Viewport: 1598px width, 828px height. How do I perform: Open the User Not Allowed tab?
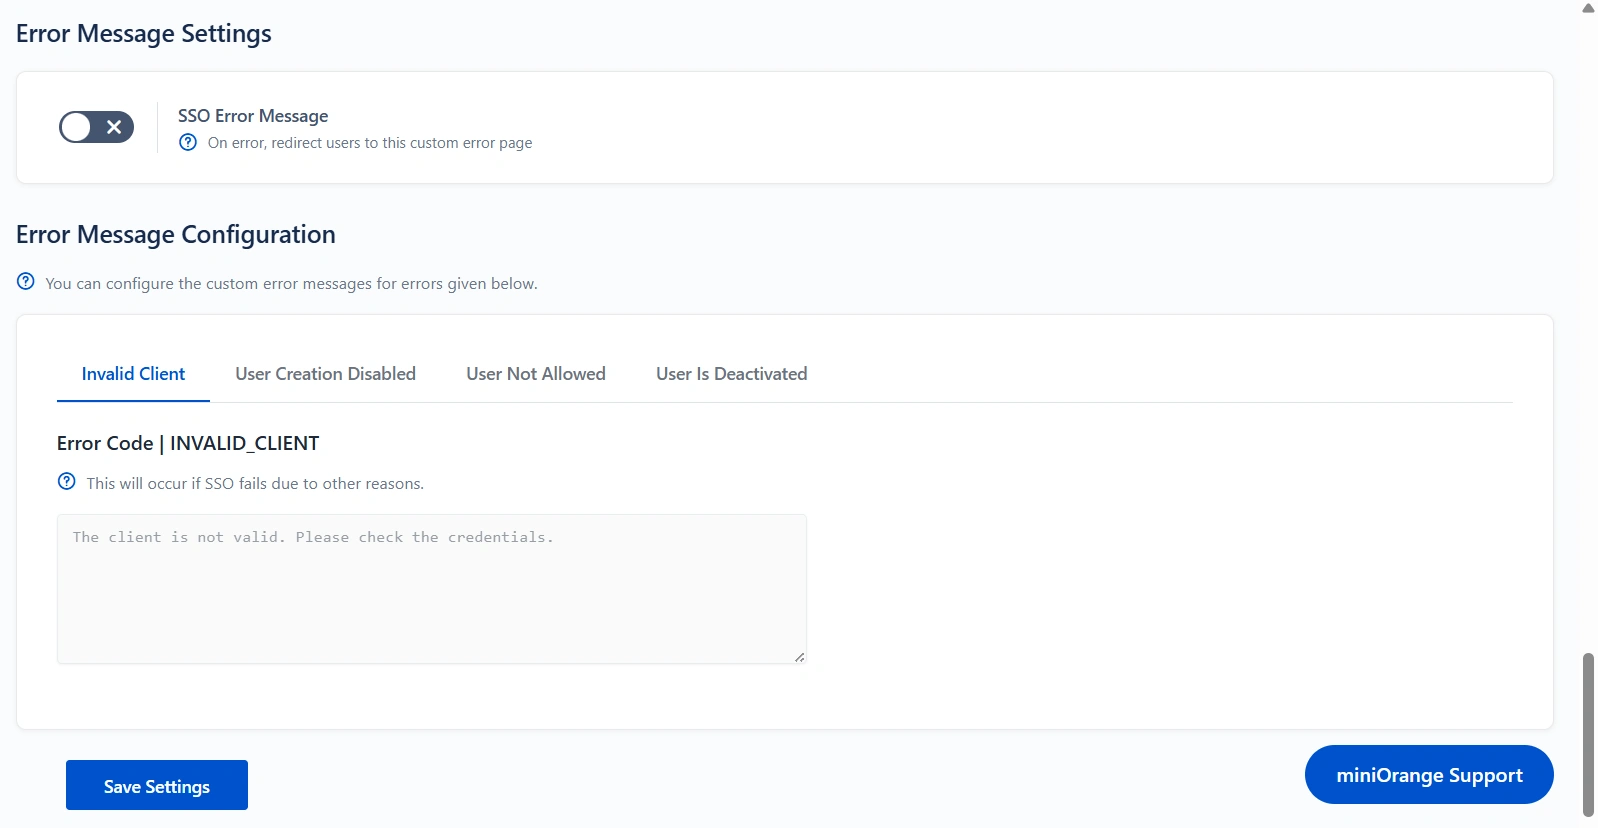(x=535, y=374)
